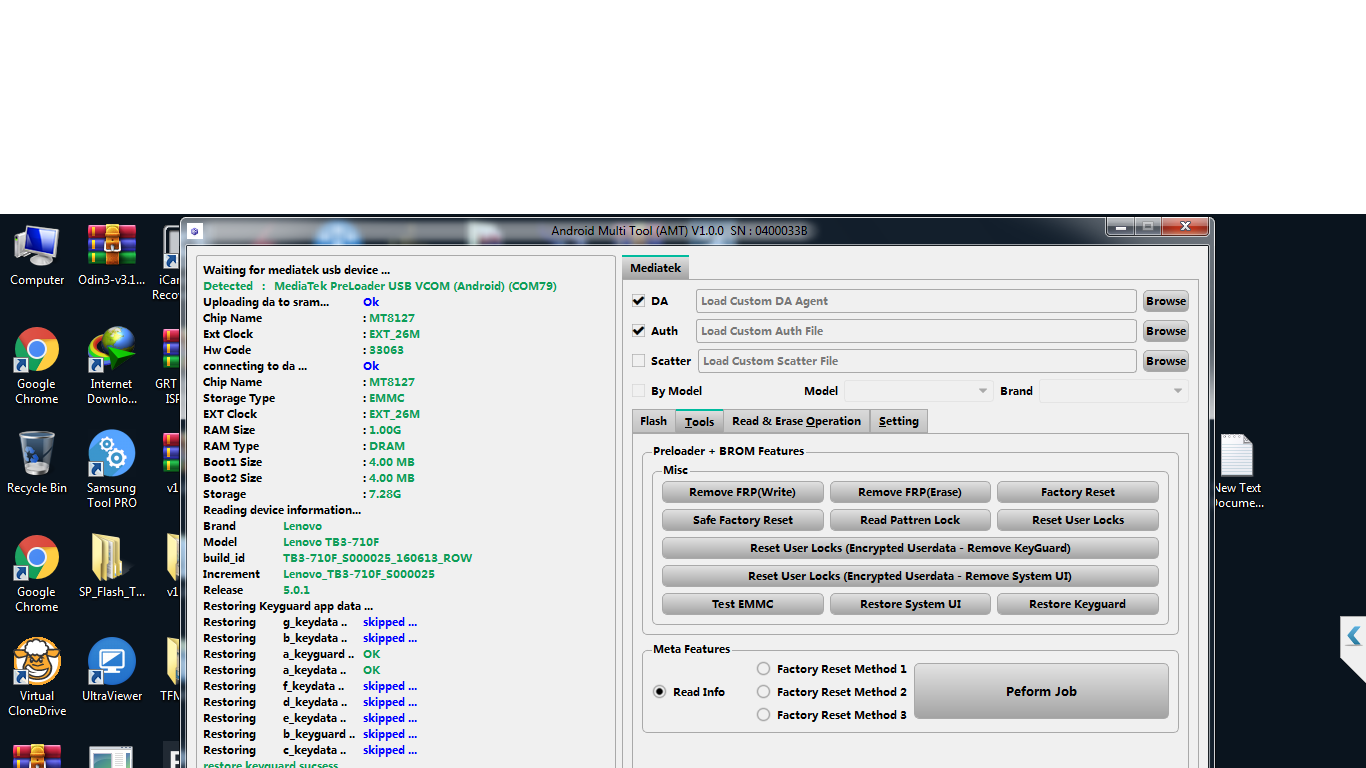Toggle the Auth checkbox

(x=639, y=331)
